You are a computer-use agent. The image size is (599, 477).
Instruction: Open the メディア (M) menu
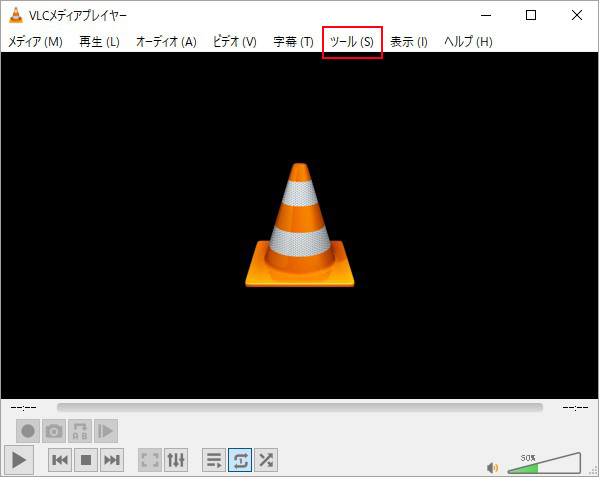coord(35,42)
